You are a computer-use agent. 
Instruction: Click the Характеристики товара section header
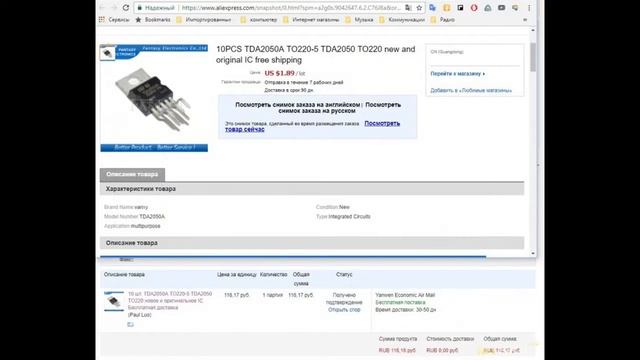[312, 189]
